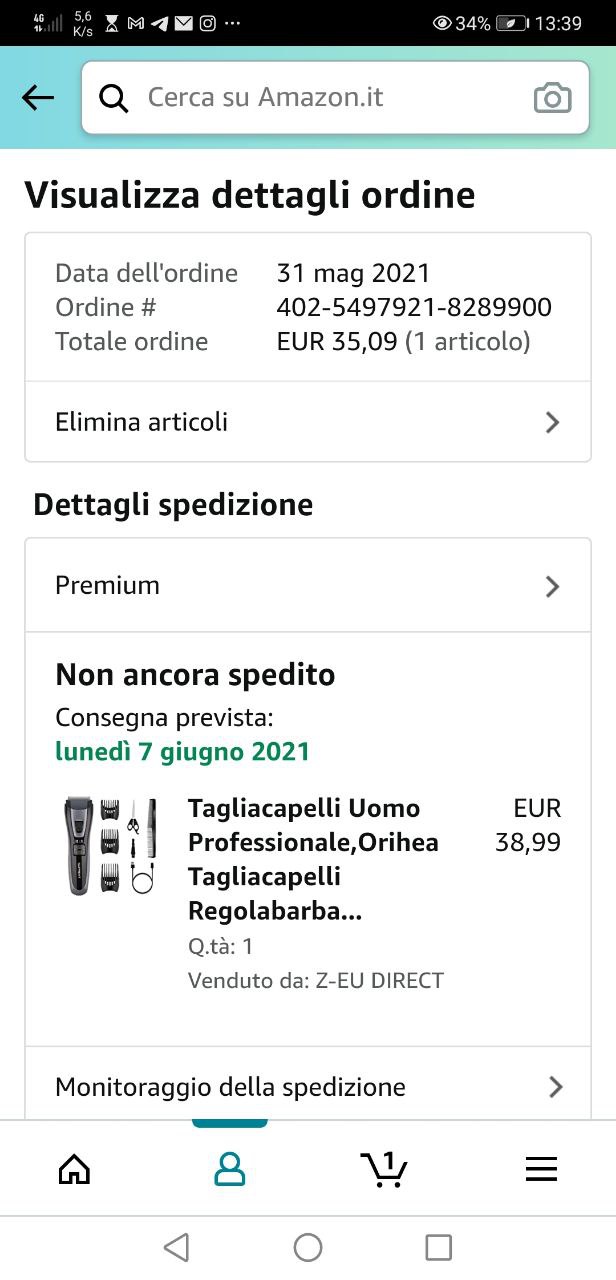Expand Monitoraggio della spedizione chevron

click(x=556, y=1087)
